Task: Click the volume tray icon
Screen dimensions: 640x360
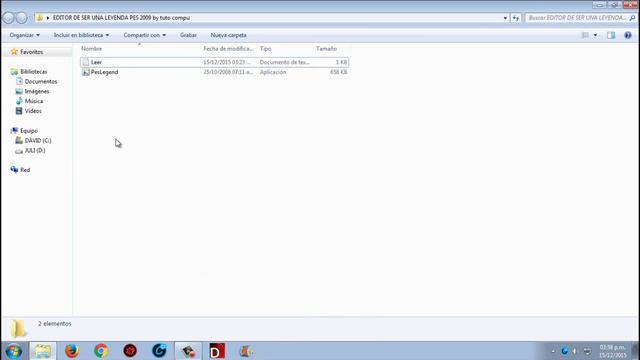Action: point(575,351)
